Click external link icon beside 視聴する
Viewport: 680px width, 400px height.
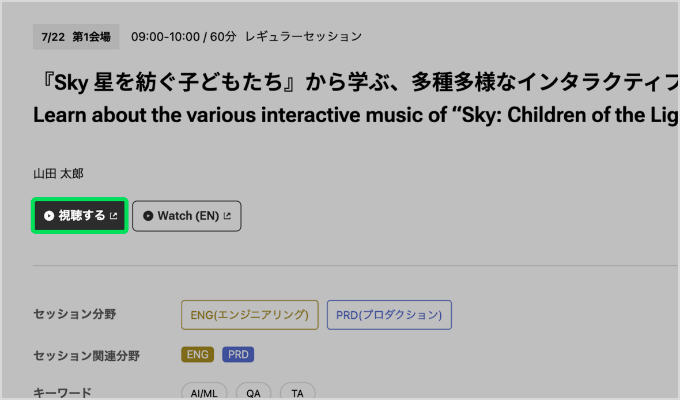point(114,216)
